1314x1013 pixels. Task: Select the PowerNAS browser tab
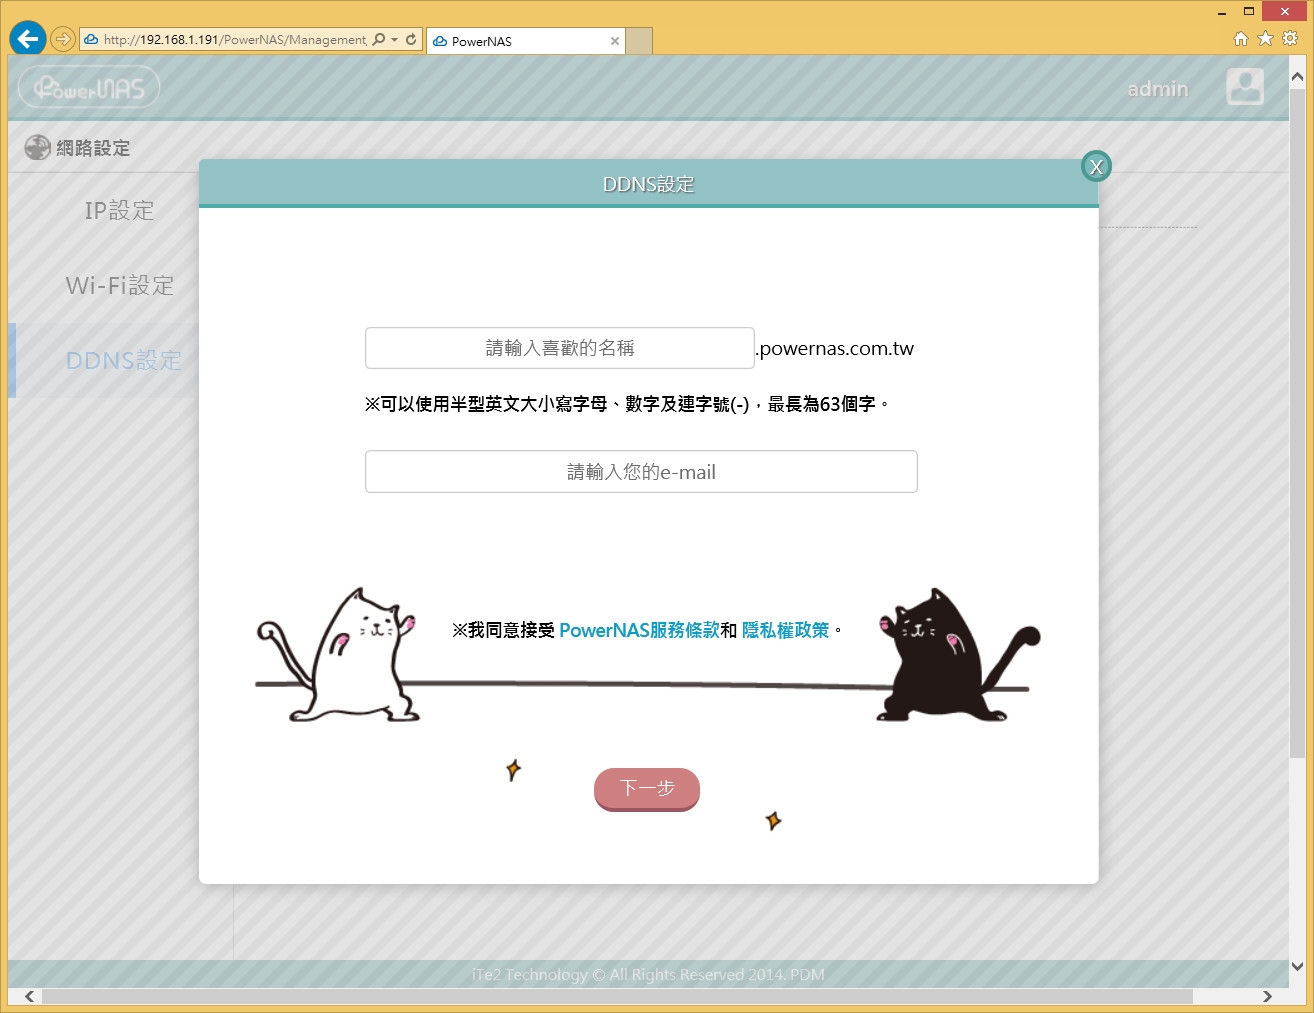click(526, 41)
